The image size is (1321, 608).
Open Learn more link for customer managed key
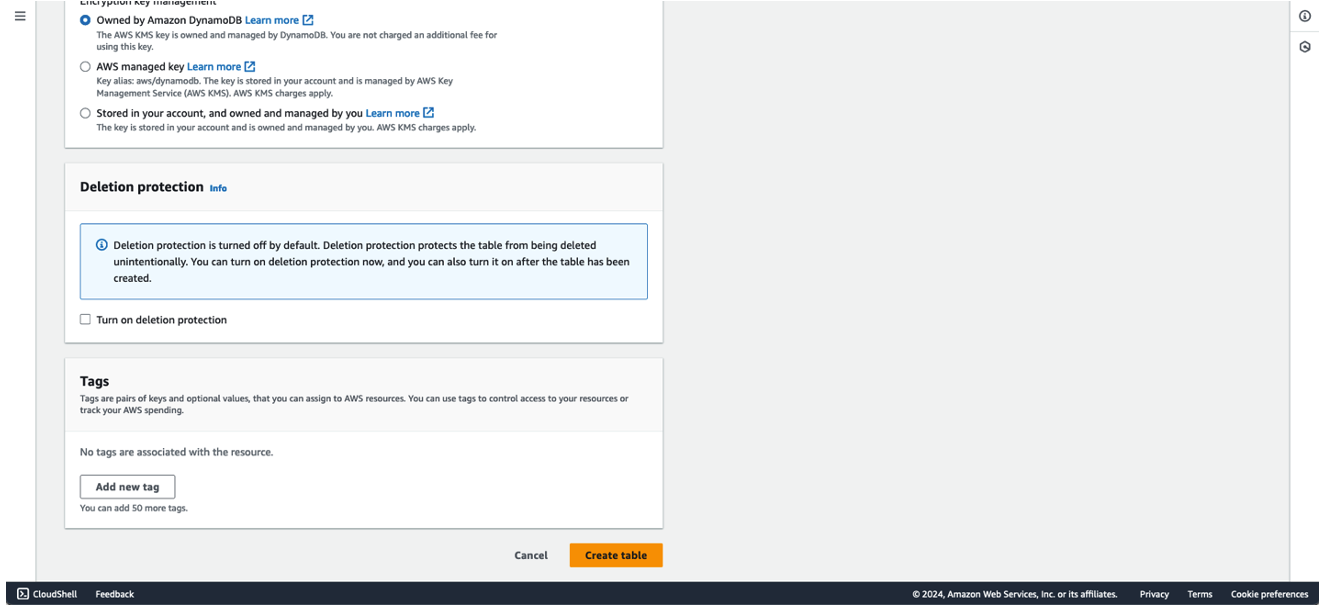coord(392,114)
